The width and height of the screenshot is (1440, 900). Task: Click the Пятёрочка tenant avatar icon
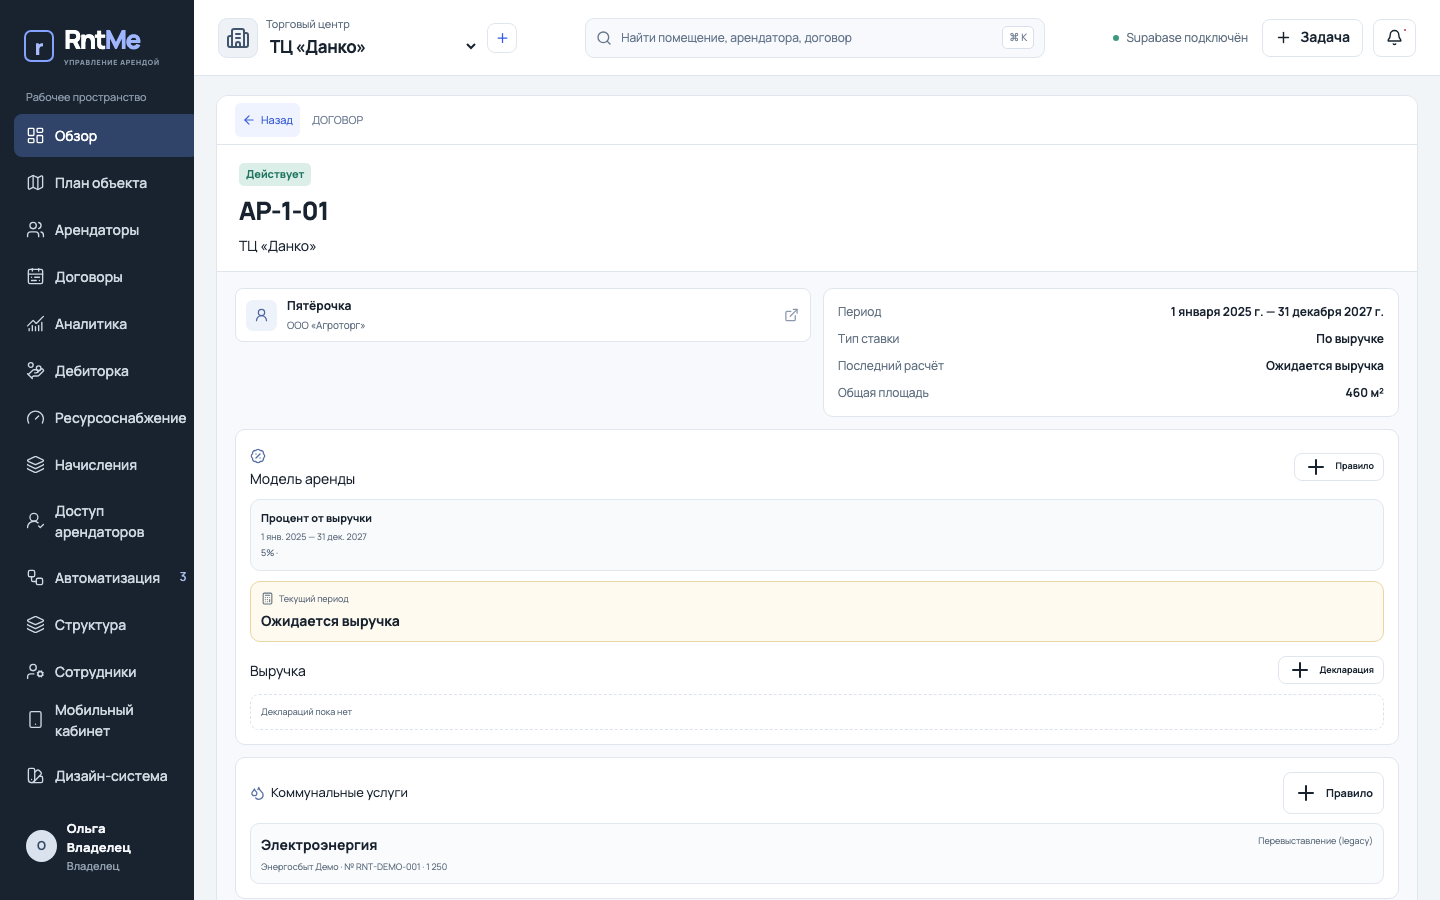tap(261, 315)
